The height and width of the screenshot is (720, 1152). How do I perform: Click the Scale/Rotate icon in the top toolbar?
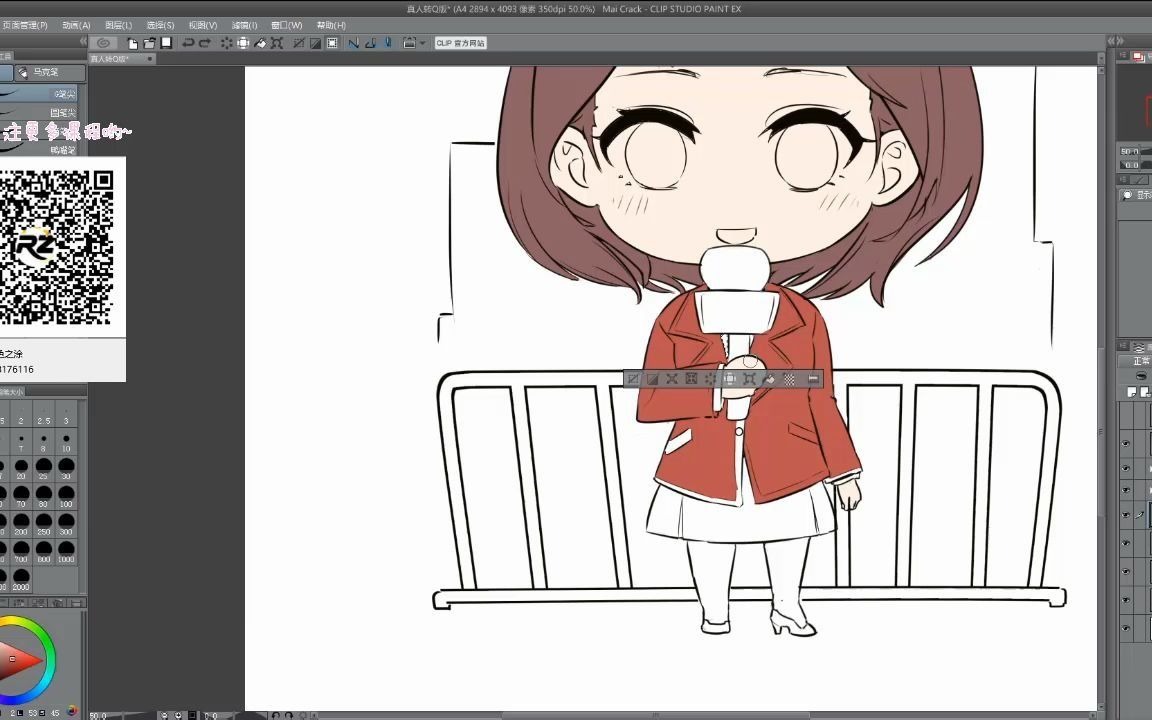tap(277, 43)
